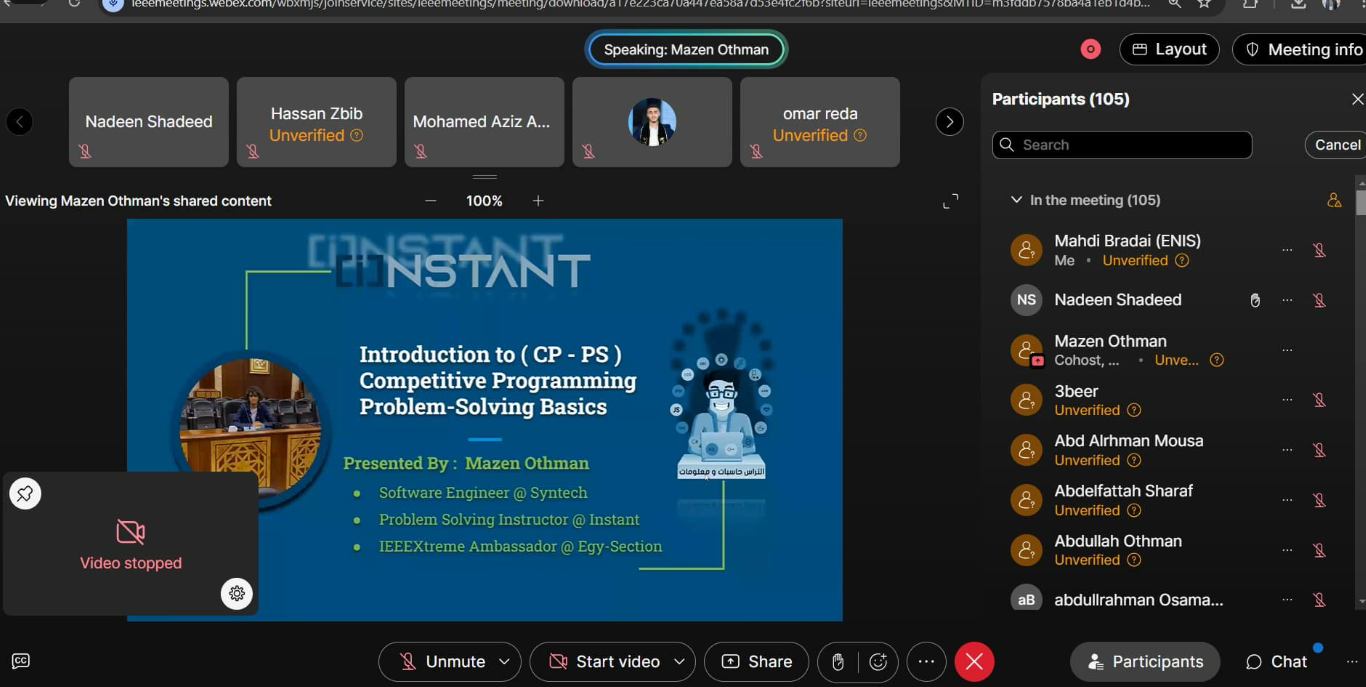The height and width of the screenshot is (687, 1366).
Task: Click muted mic icon for Nadeen Shadeed in list
Action: [1319, 300]
